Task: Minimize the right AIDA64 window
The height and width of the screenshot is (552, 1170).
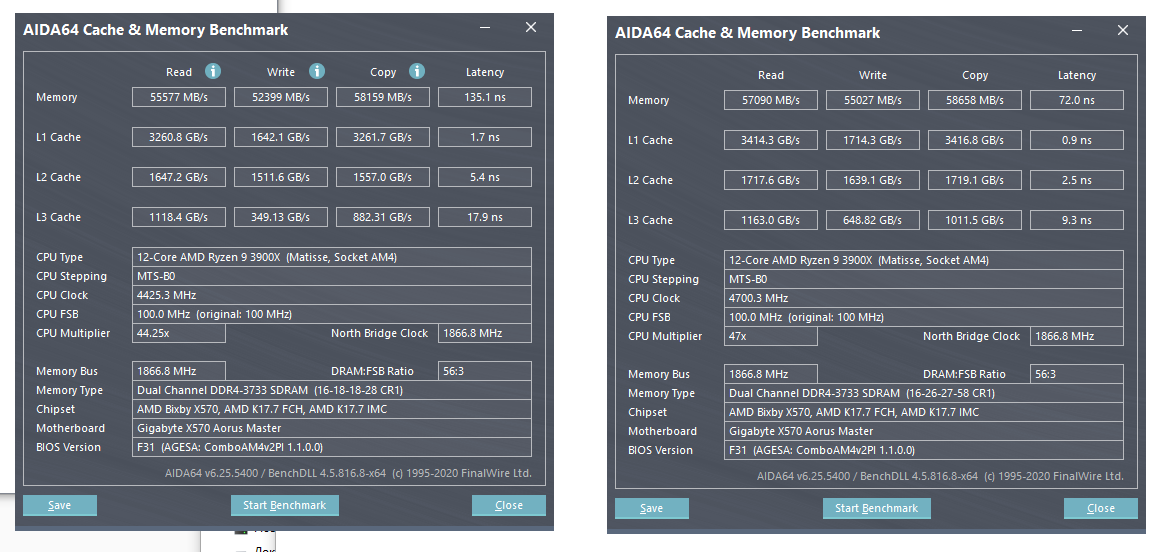Action: pos(1077,31)
